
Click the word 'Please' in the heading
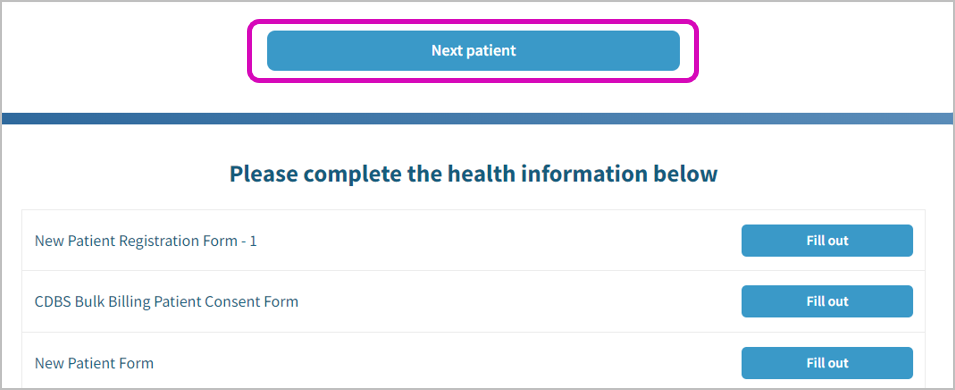point(264,174)
